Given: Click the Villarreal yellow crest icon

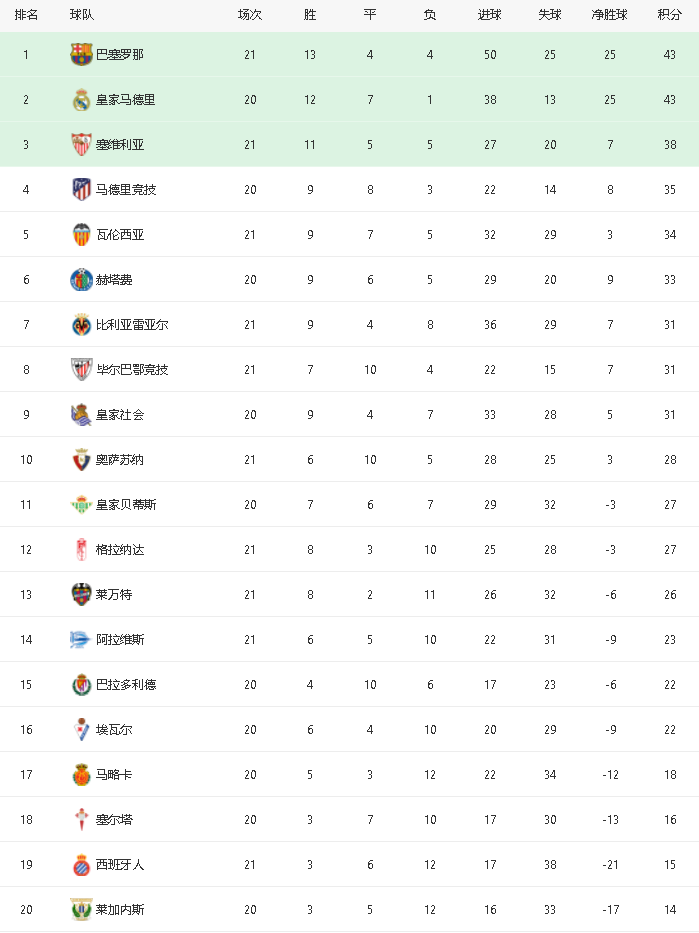Looking at the screenshot, I should [x=81, y=325].
